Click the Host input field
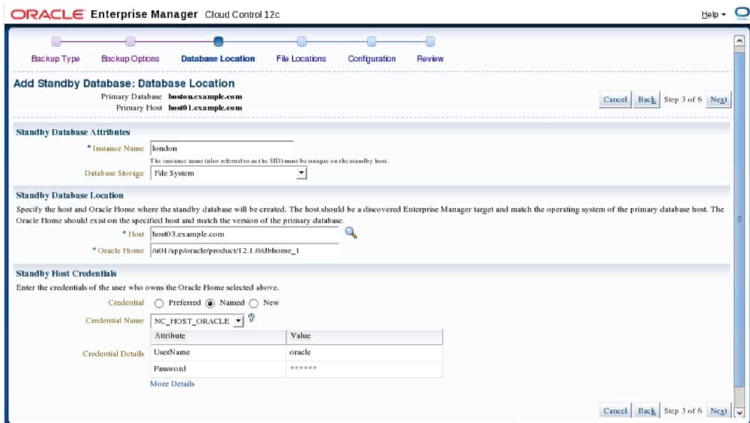This screenshot has height=423, width=750. pos(244,234)
